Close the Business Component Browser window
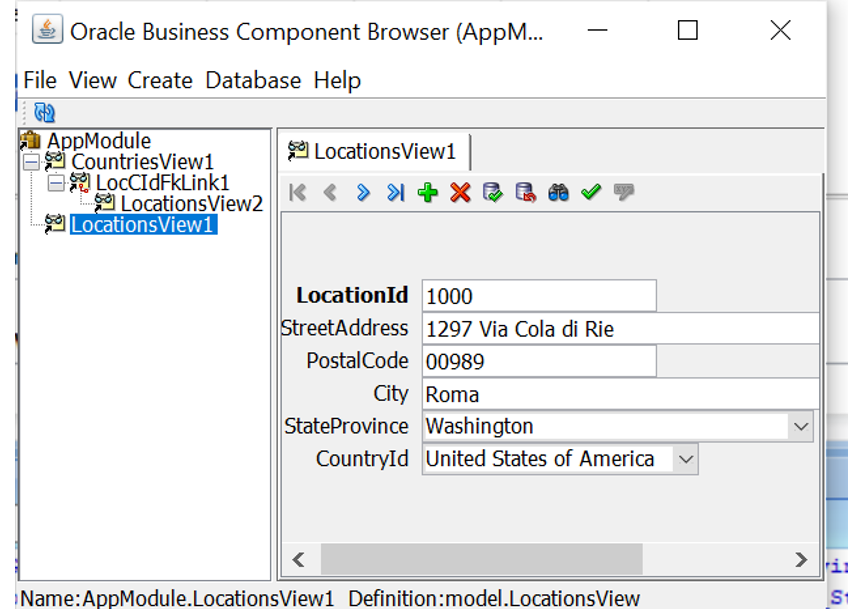This screenshot has height=609, width=851. [x=780, y=30]
